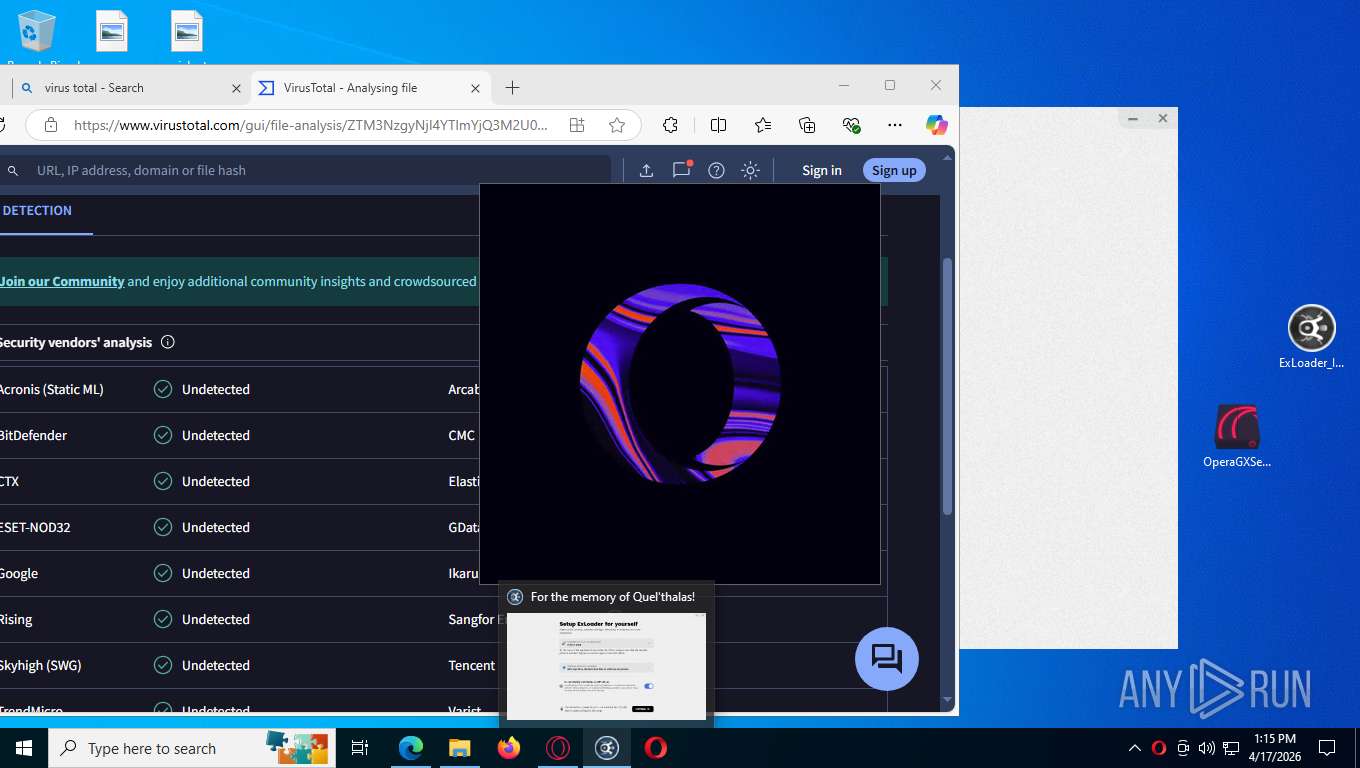
Task: Click the Edge address bar URL
Action: 311,125
